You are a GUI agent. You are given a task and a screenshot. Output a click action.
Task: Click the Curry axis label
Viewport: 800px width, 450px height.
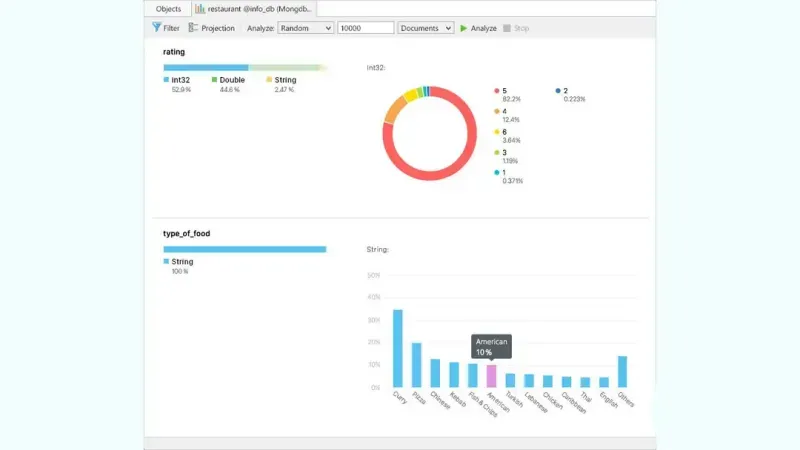tap(400, 397)
